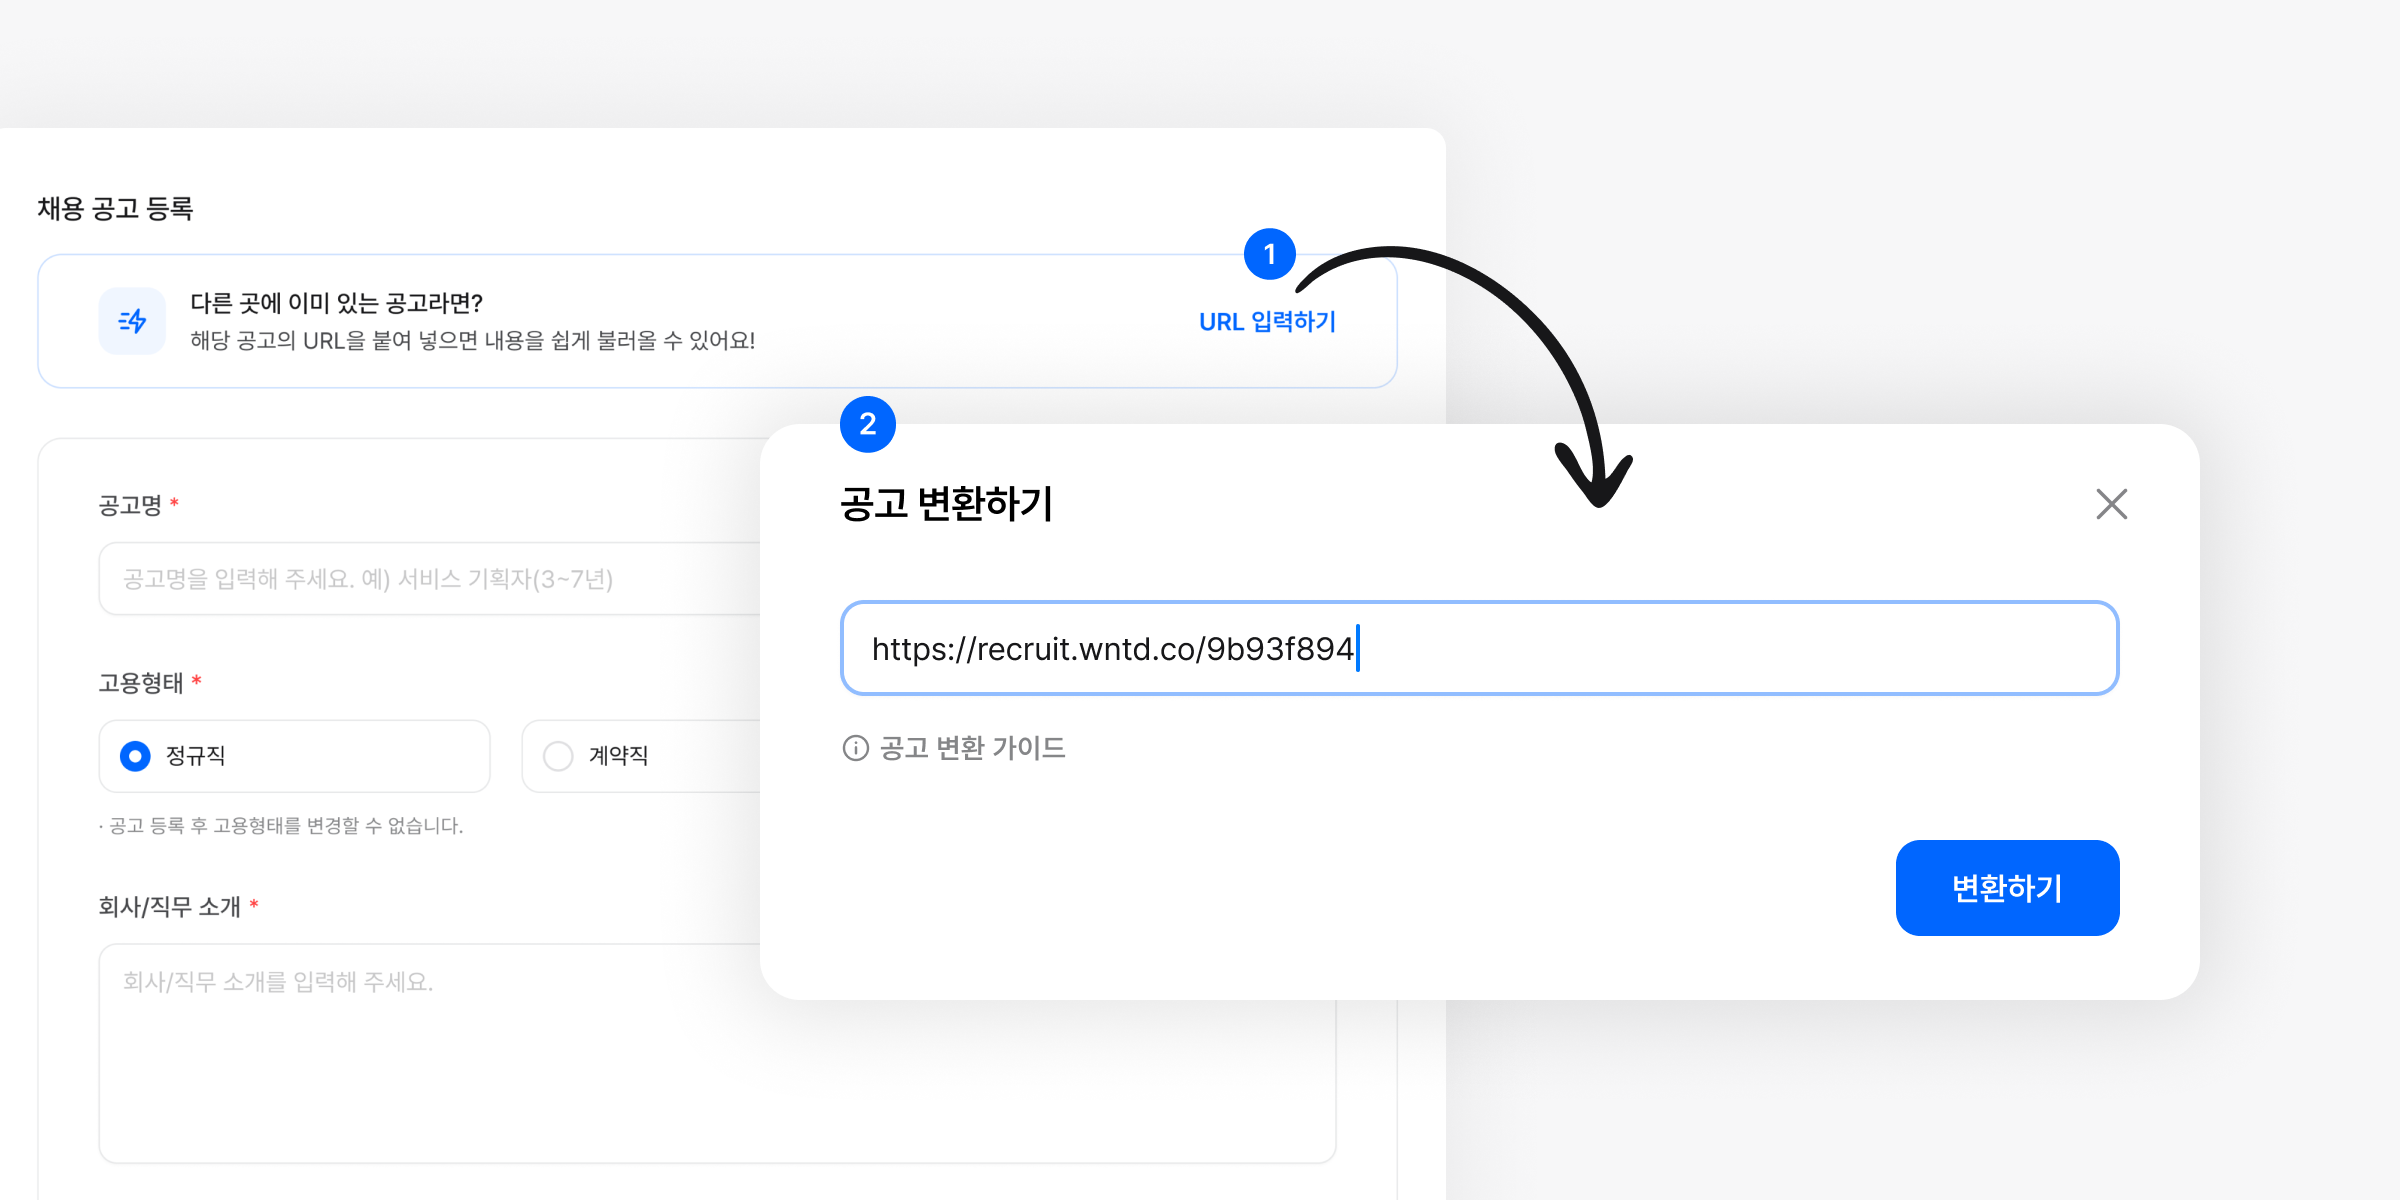2400x1200 pixels.
Task: Select the 정규직 radio button
Action: (135, 756)
